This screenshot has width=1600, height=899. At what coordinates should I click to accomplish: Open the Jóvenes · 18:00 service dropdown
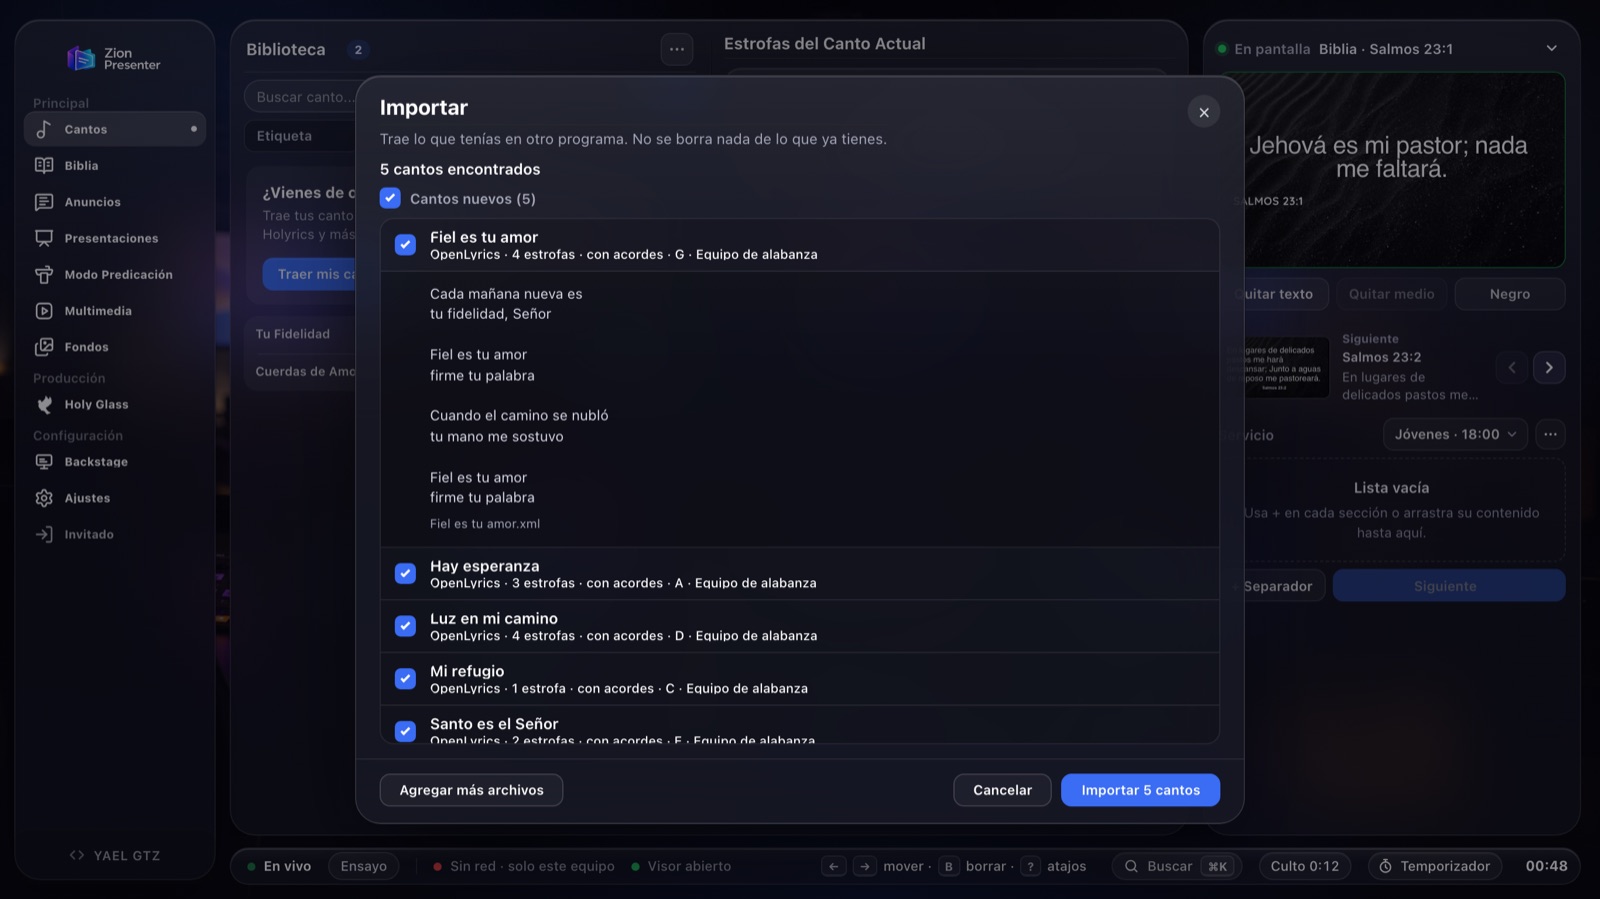coord(1455,434)
